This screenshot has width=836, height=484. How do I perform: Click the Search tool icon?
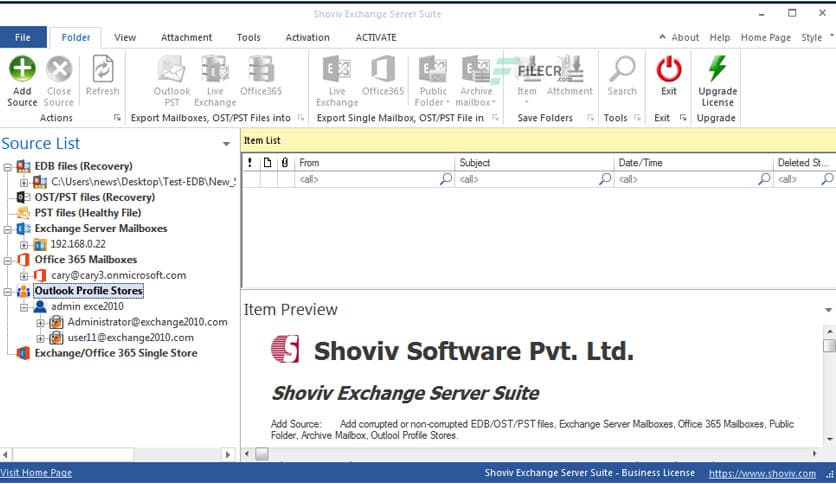pyautogui.click(x=622, y=69)
